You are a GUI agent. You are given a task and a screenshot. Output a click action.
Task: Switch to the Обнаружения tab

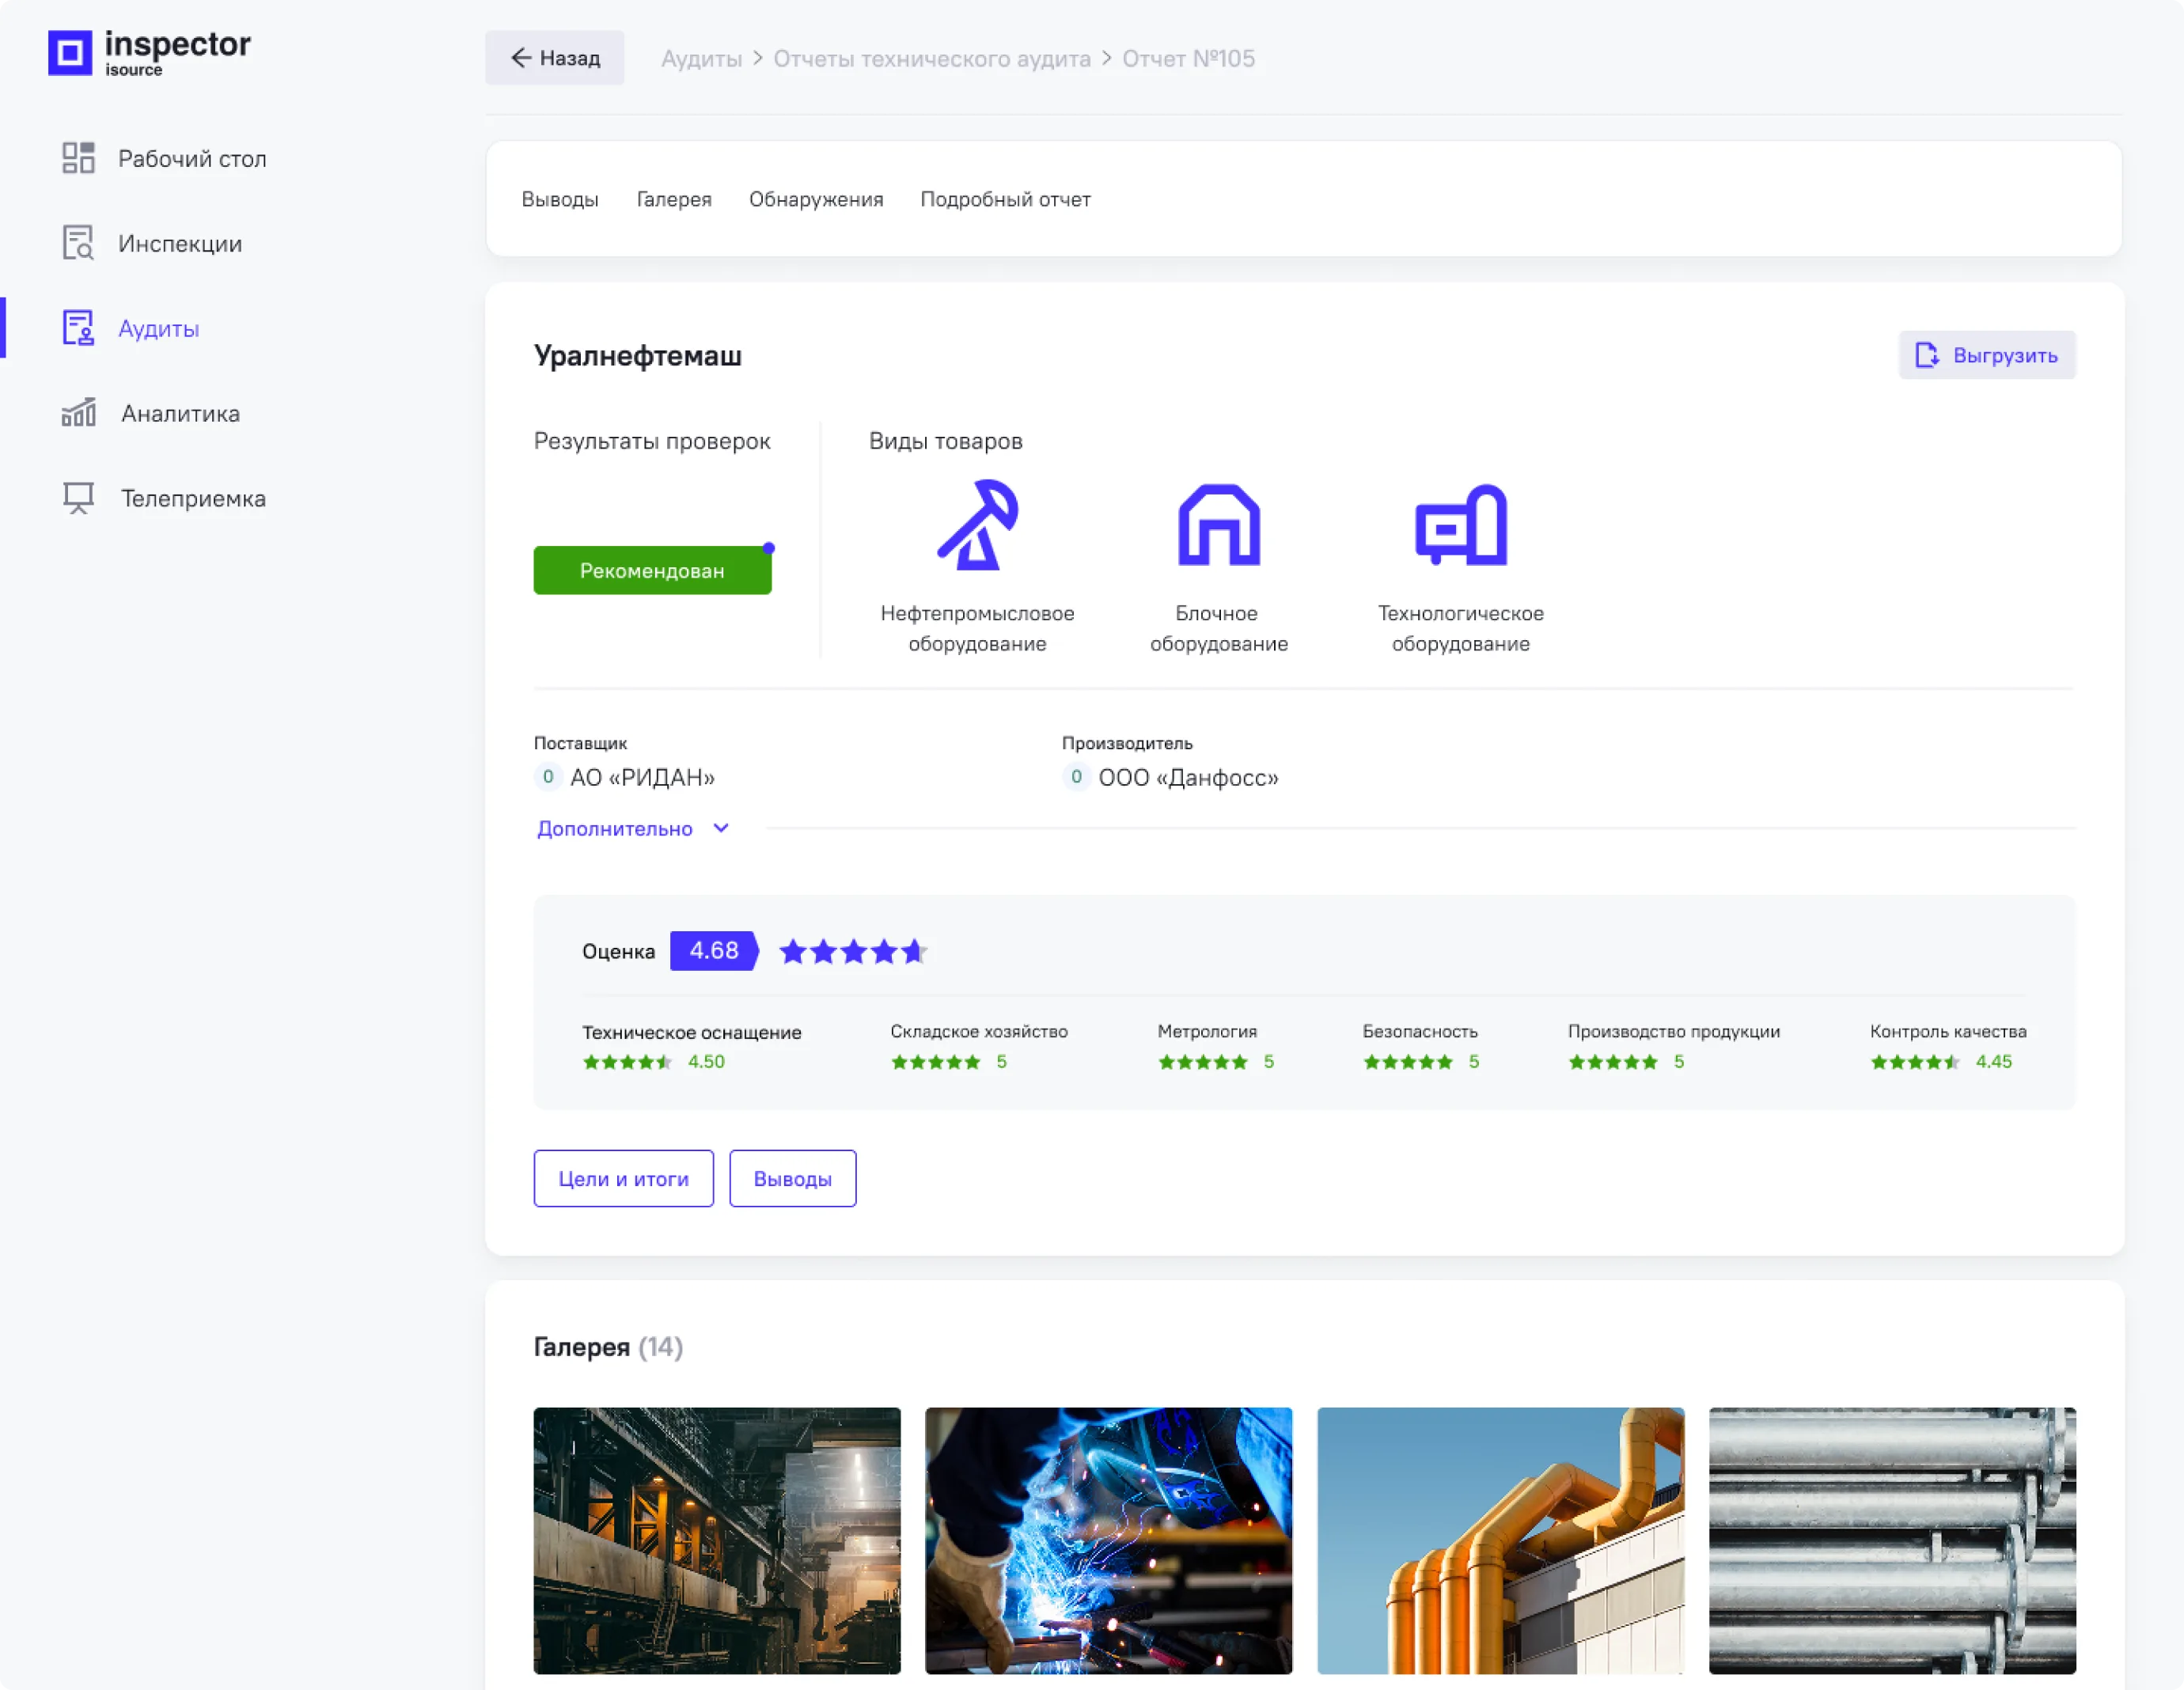tap(816, 199)
